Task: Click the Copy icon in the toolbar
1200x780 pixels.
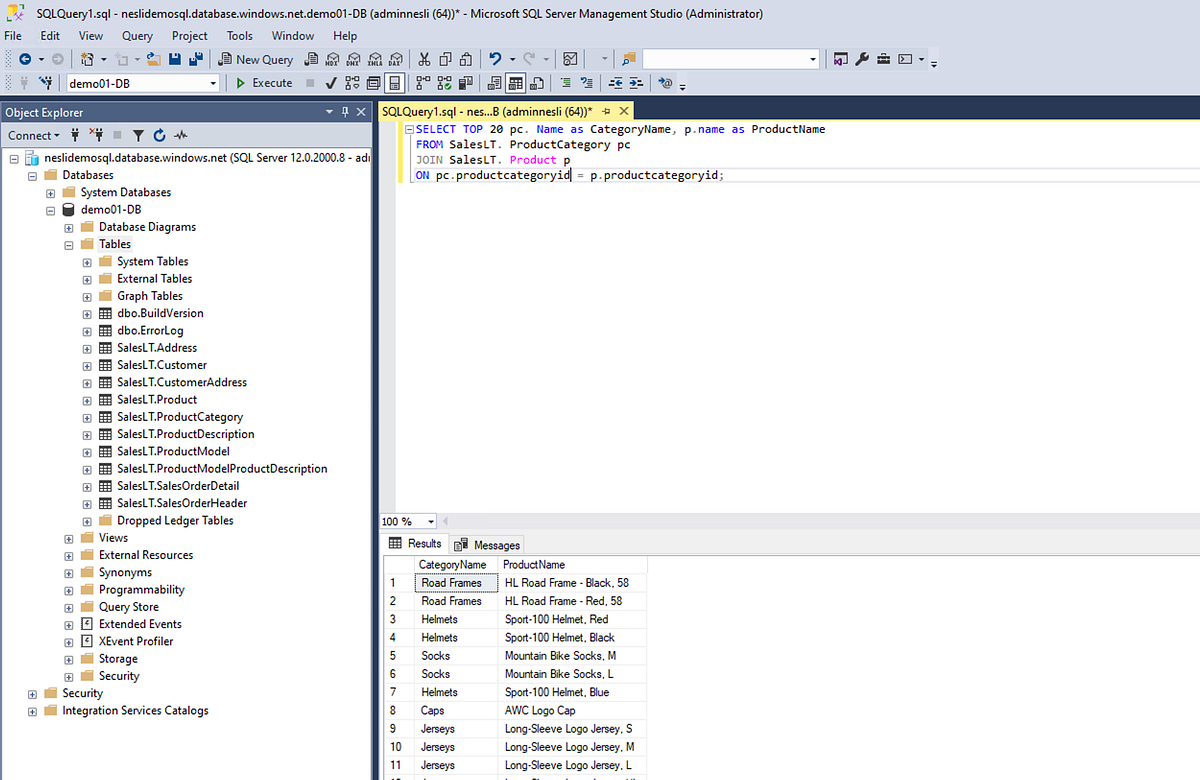Action: (x=445, y=59)
